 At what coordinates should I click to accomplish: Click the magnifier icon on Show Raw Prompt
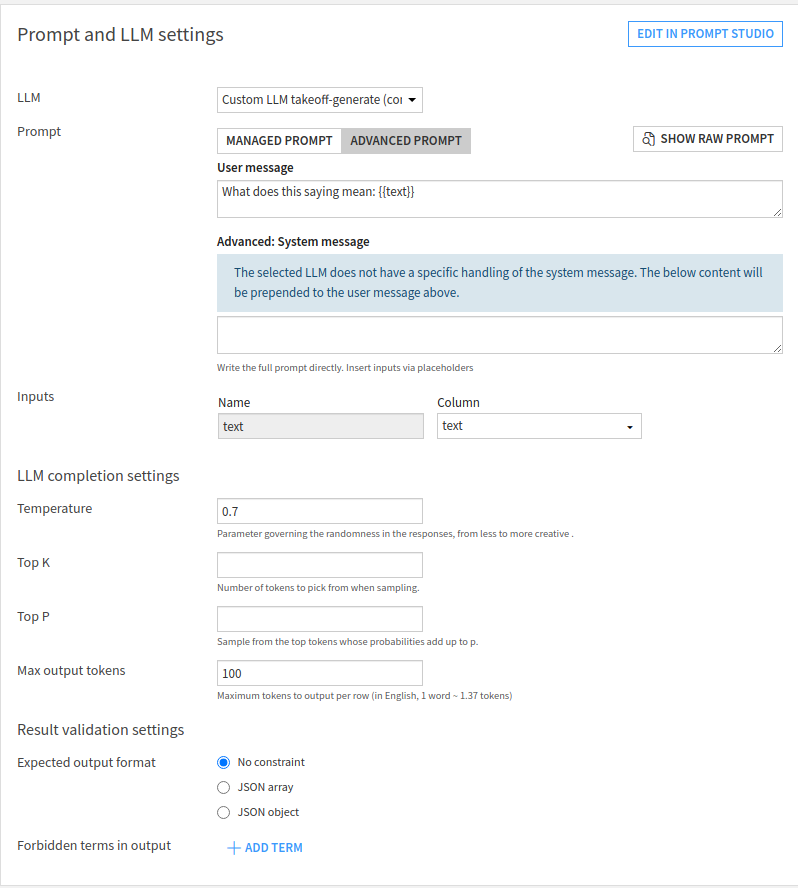point(648,139)
